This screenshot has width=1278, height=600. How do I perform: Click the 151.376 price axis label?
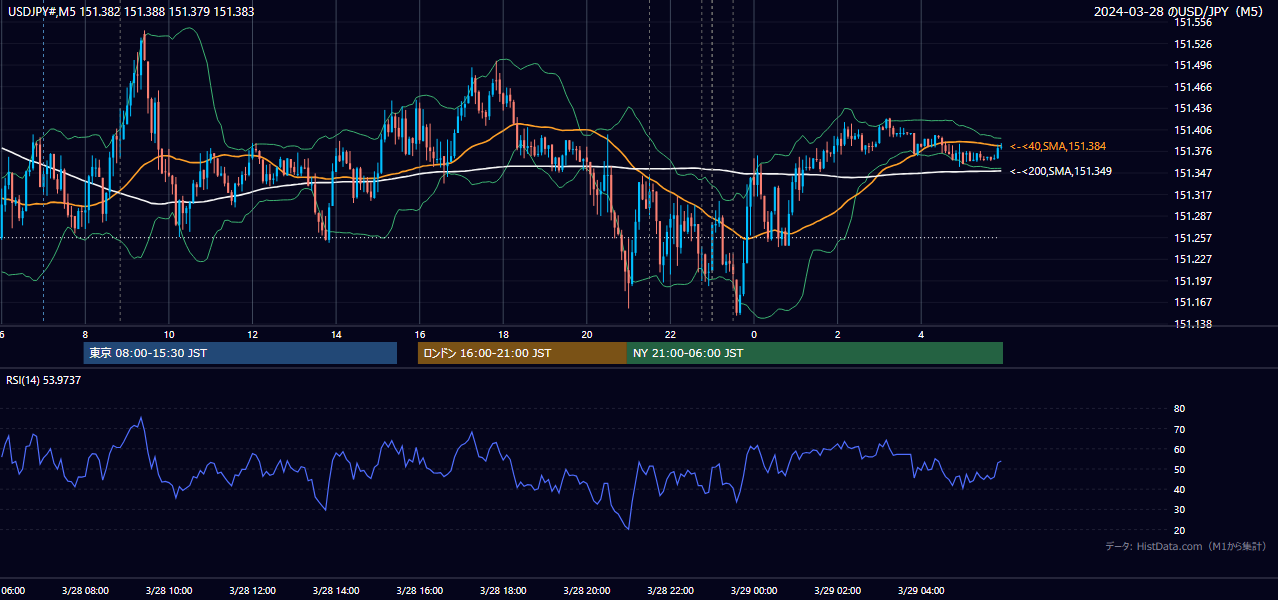coord(1193,152)
